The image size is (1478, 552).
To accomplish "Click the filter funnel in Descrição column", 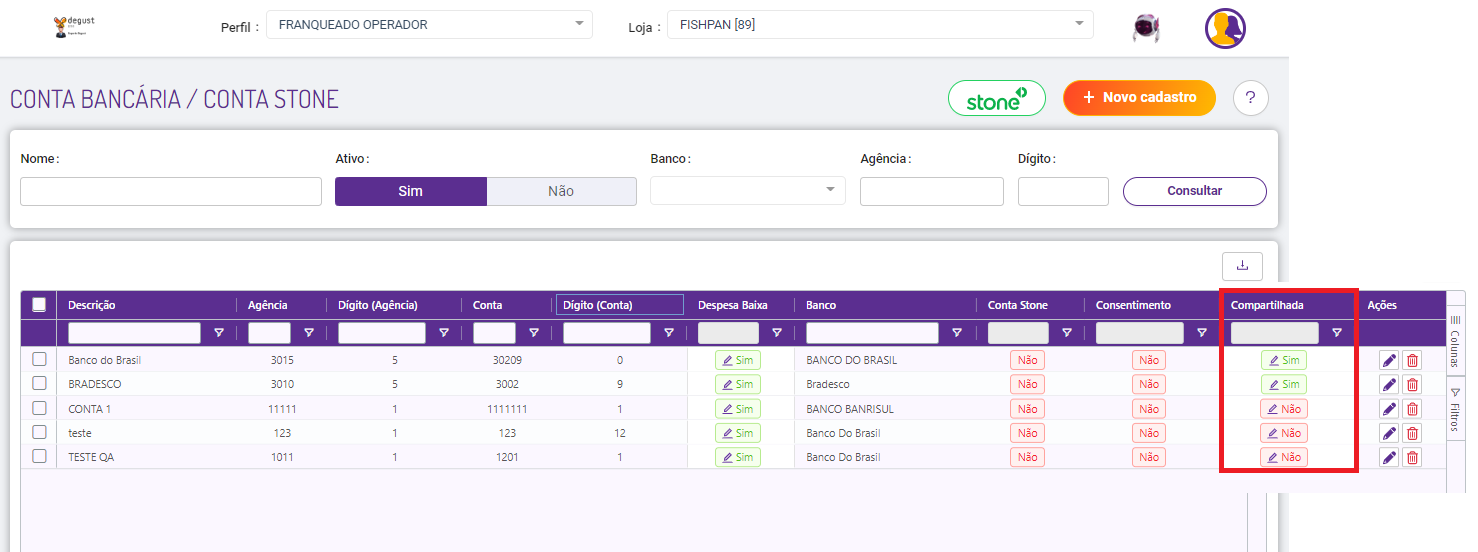I will 219,333.
